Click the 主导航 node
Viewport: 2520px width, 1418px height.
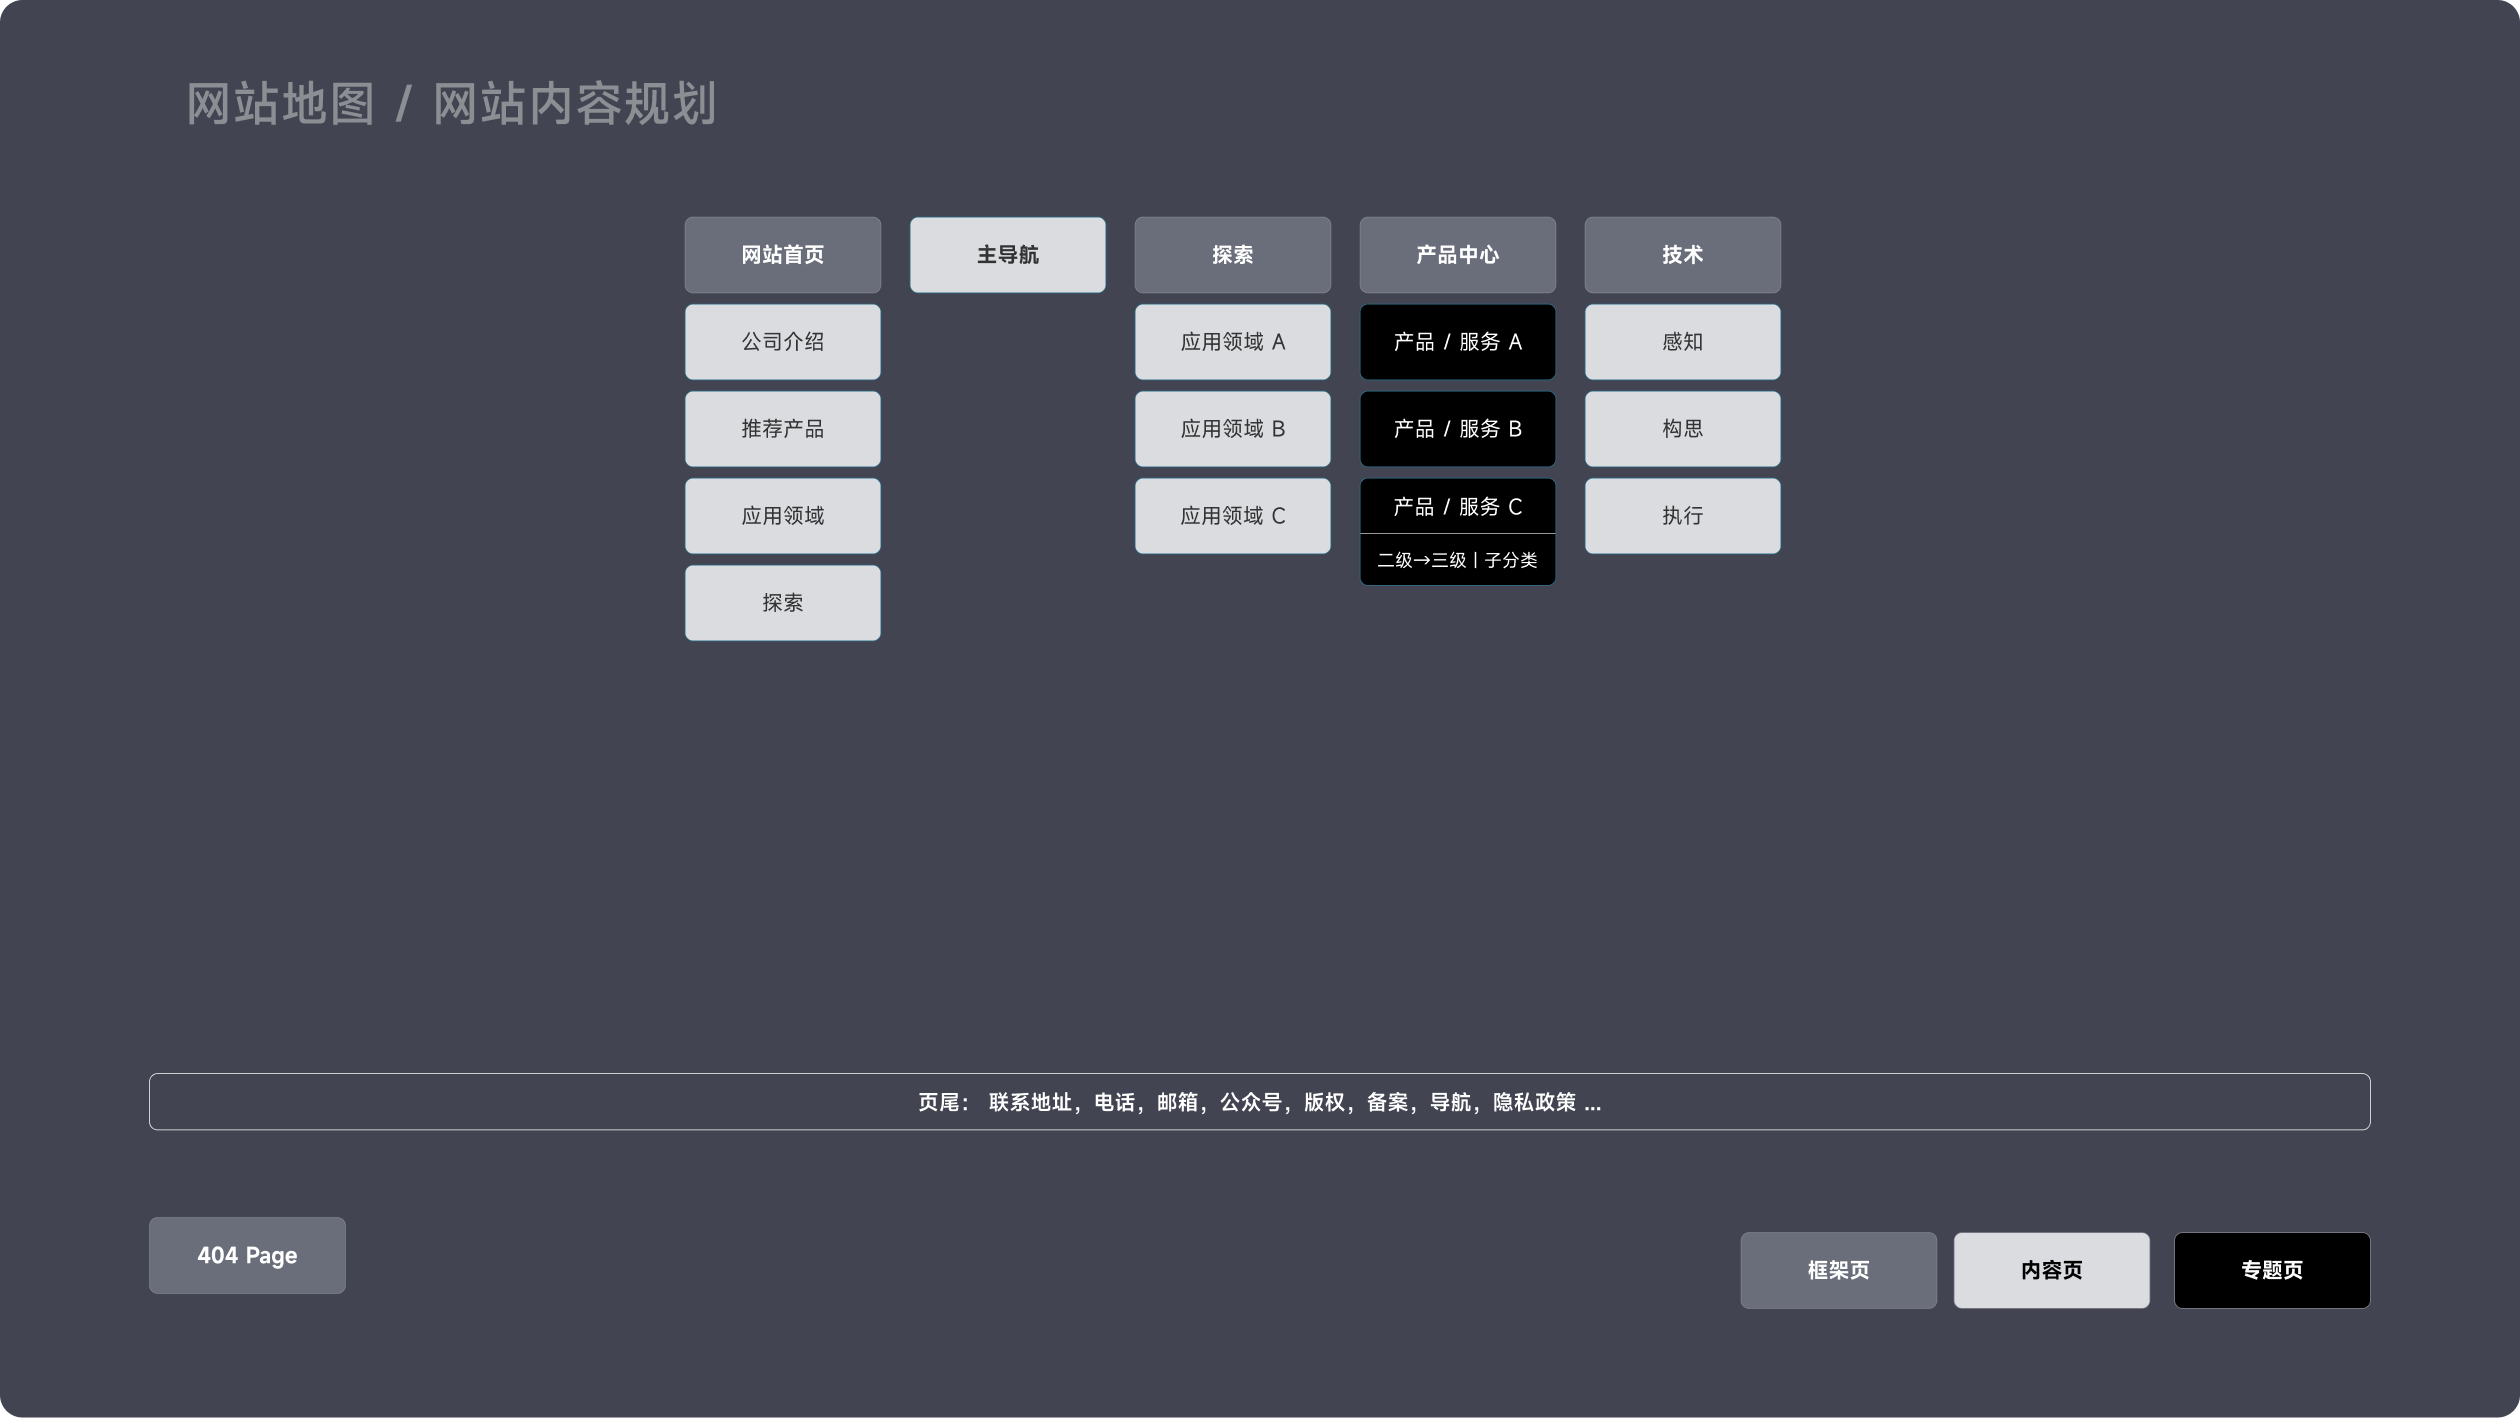(1007, 254)
